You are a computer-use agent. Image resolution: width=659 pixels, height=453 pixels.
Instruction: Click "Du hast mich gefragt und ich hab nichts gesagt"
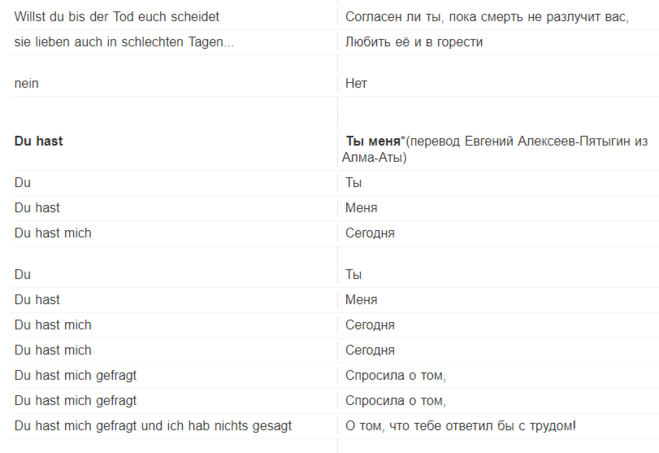pyautogui.click(x=152, y=426)
